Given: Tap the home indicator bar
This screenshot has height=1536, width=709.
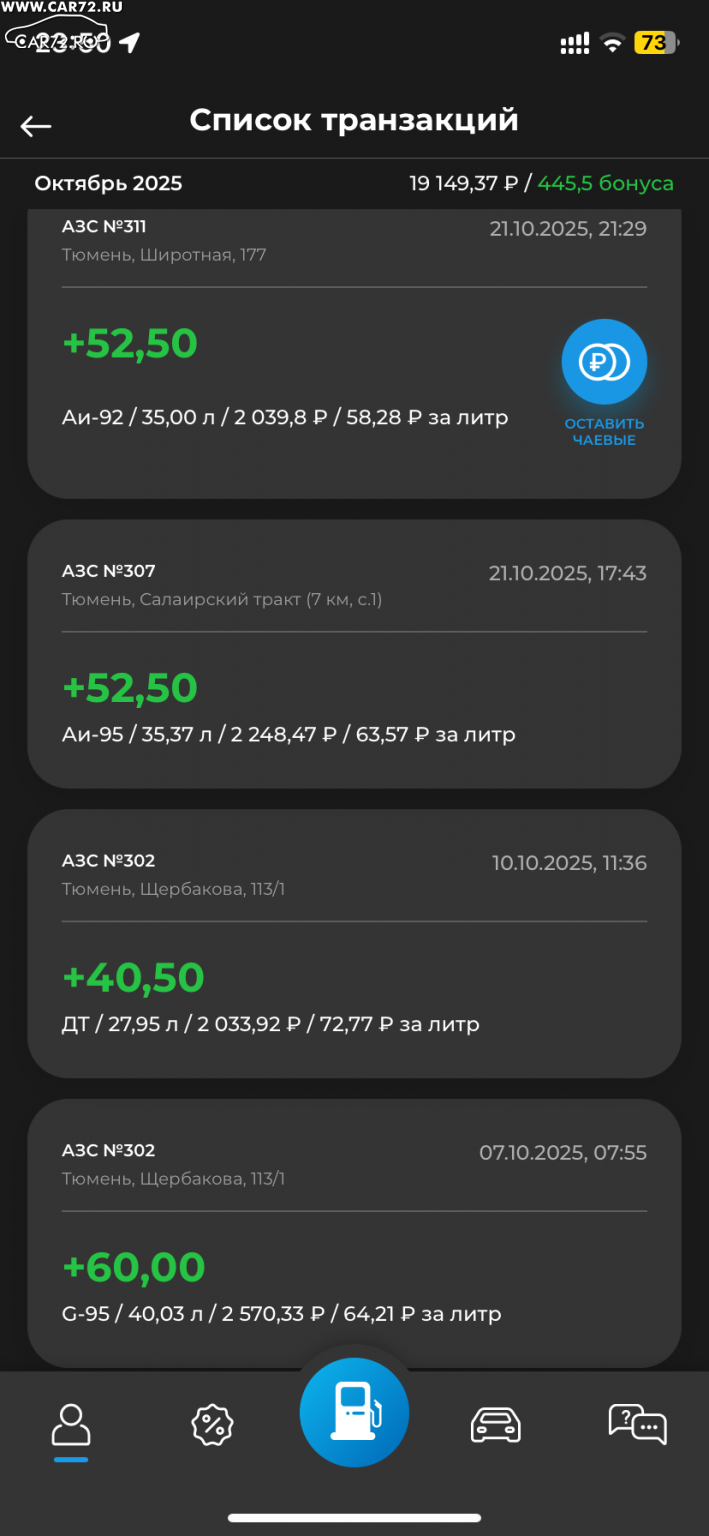Looking at the screenshot, I should (354, 1517).
